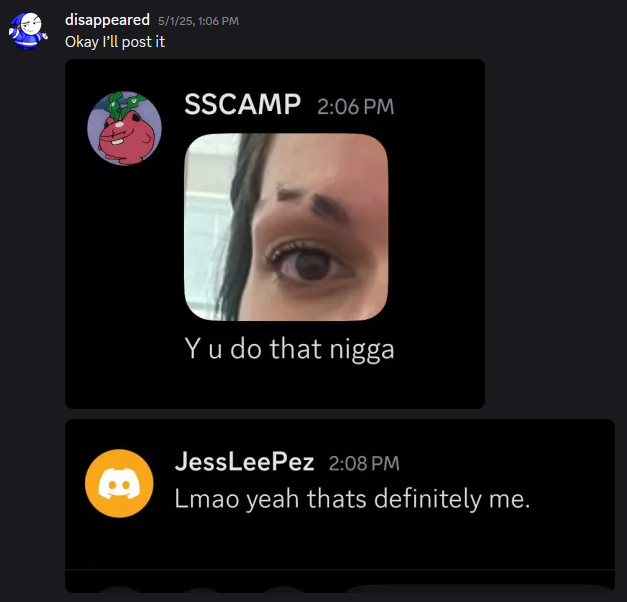
Task: Click the message Lmao yeah thats definitely me
Action: [x=352, y=499]
